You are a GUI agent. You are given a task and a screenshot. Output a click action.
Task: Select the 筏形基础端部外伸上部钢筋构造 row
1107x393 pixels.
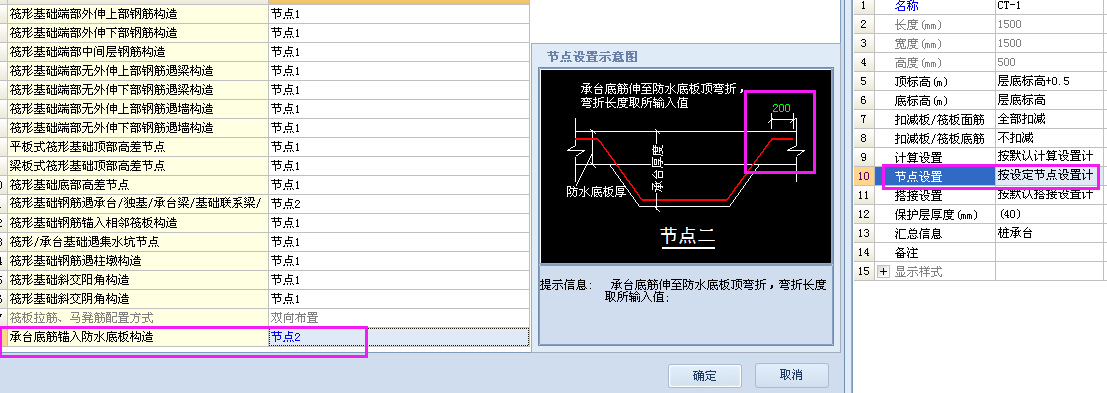pos(265,14)
